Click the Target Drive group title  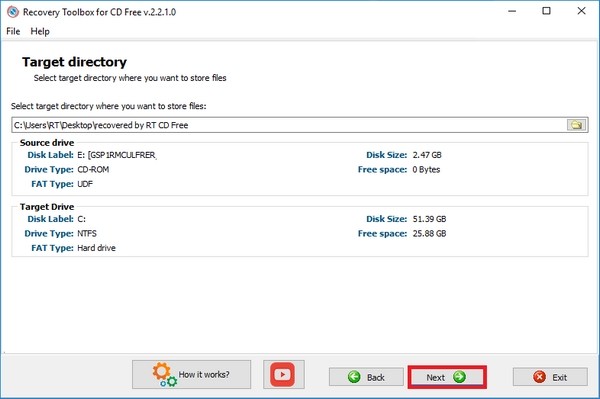[x=47, y=207]
